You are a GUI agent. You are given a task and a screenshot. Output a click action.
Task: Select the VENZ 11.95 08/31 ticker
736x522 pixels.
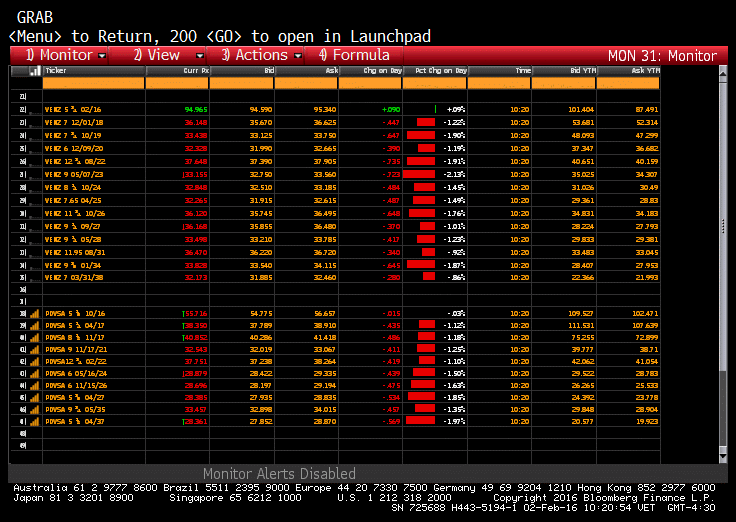pos(75,253)
